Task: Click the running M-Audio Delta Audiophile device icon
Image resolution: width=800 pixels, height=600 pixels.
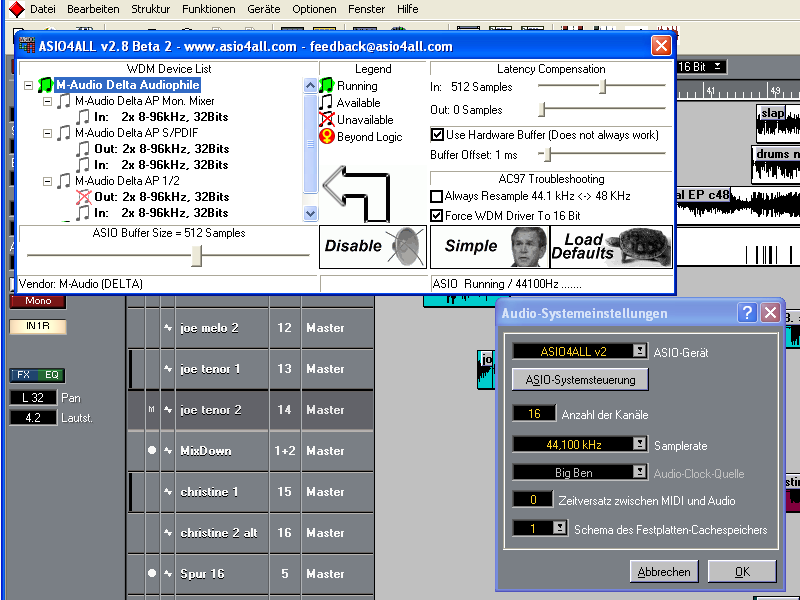Action: click(45, 85)
